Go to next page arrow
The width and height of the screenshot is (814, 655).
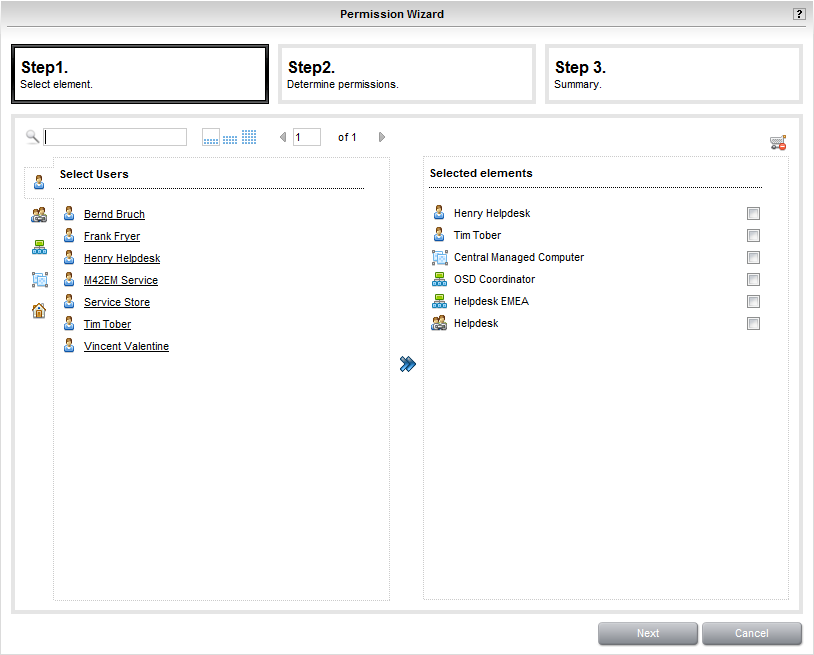pos(382,137)
